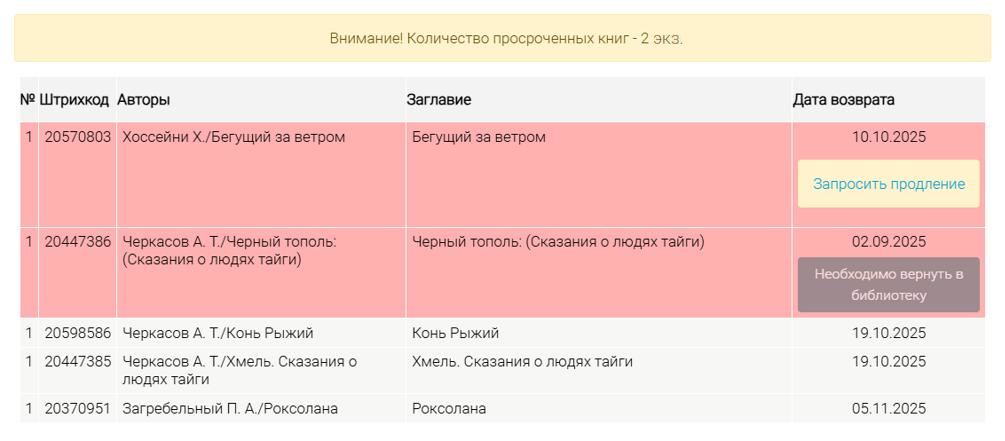Click title 'Роксолана' in Заглавие column

pyautogui.click(x=449, y=409)
